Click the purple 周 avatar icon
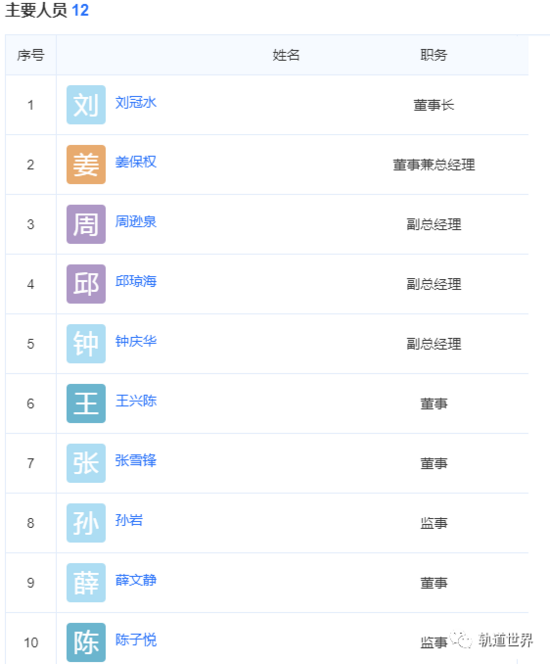The image size is (550, 664). pyautogui.click(x=86, y=224)
